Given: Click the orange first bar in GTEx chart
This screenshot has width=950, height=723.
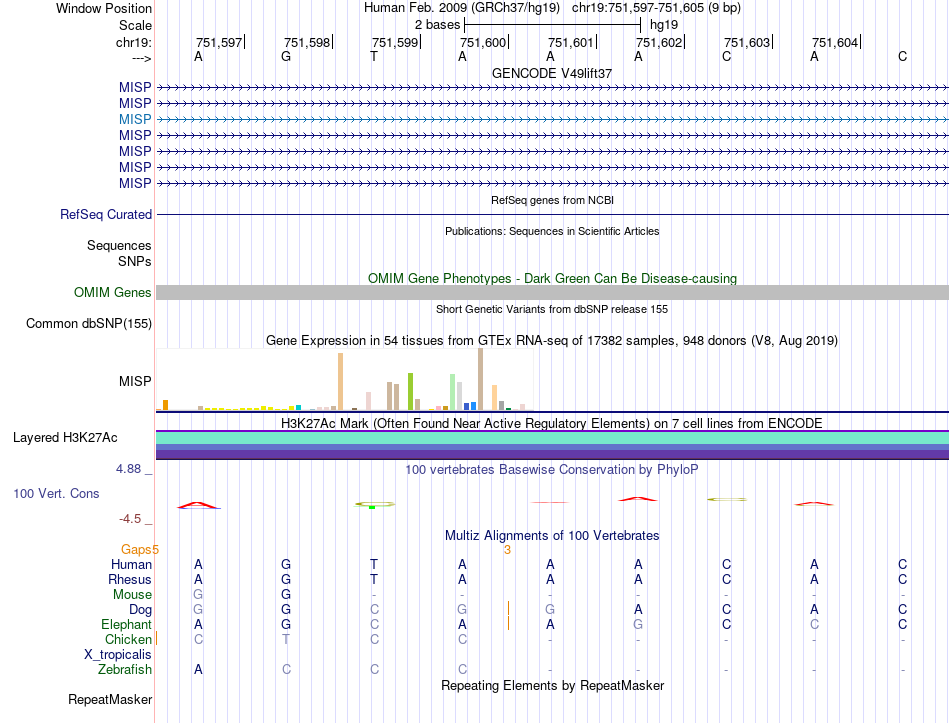Looking at the screenshot, I should tap(165, 405).
